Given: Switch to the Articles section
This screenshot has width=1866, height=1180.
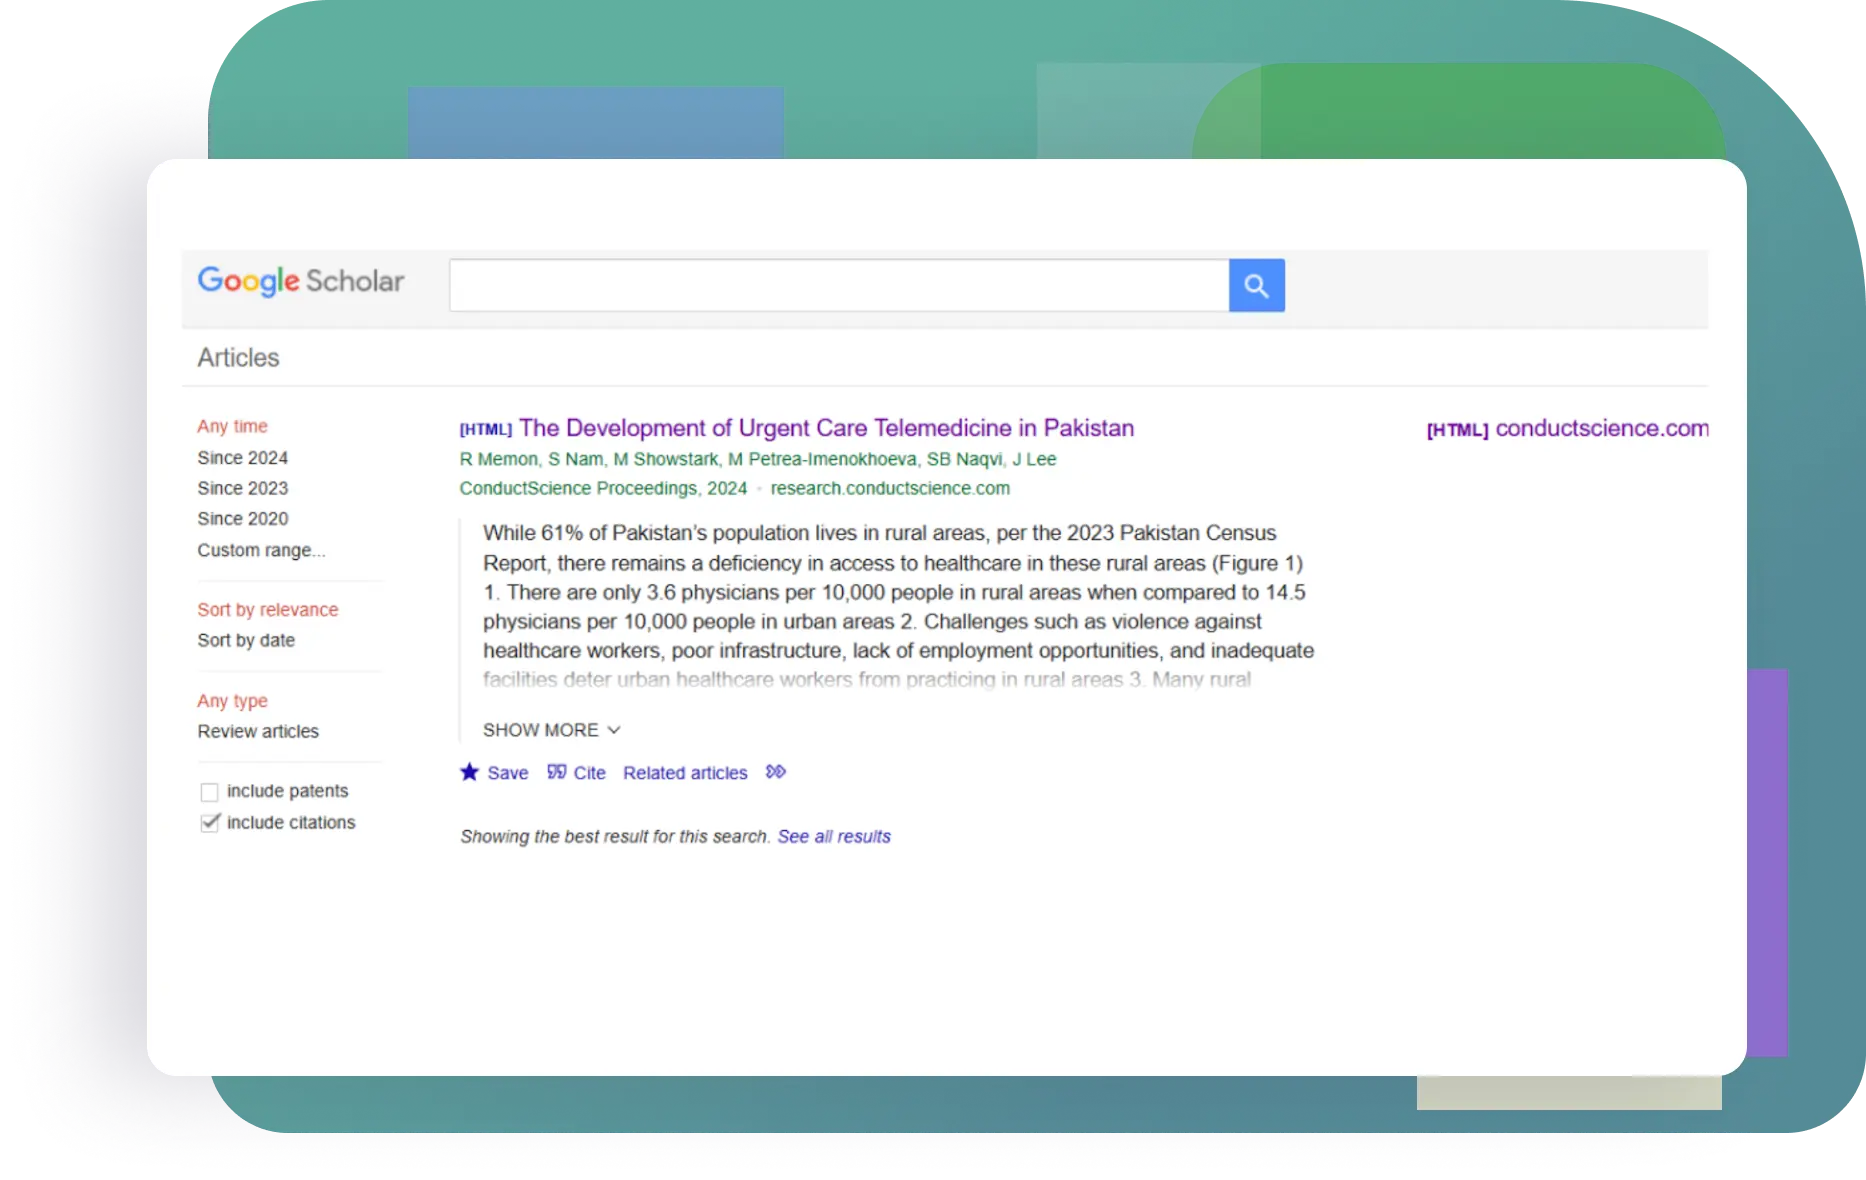Looking at the screenshot, I should 238,357.
